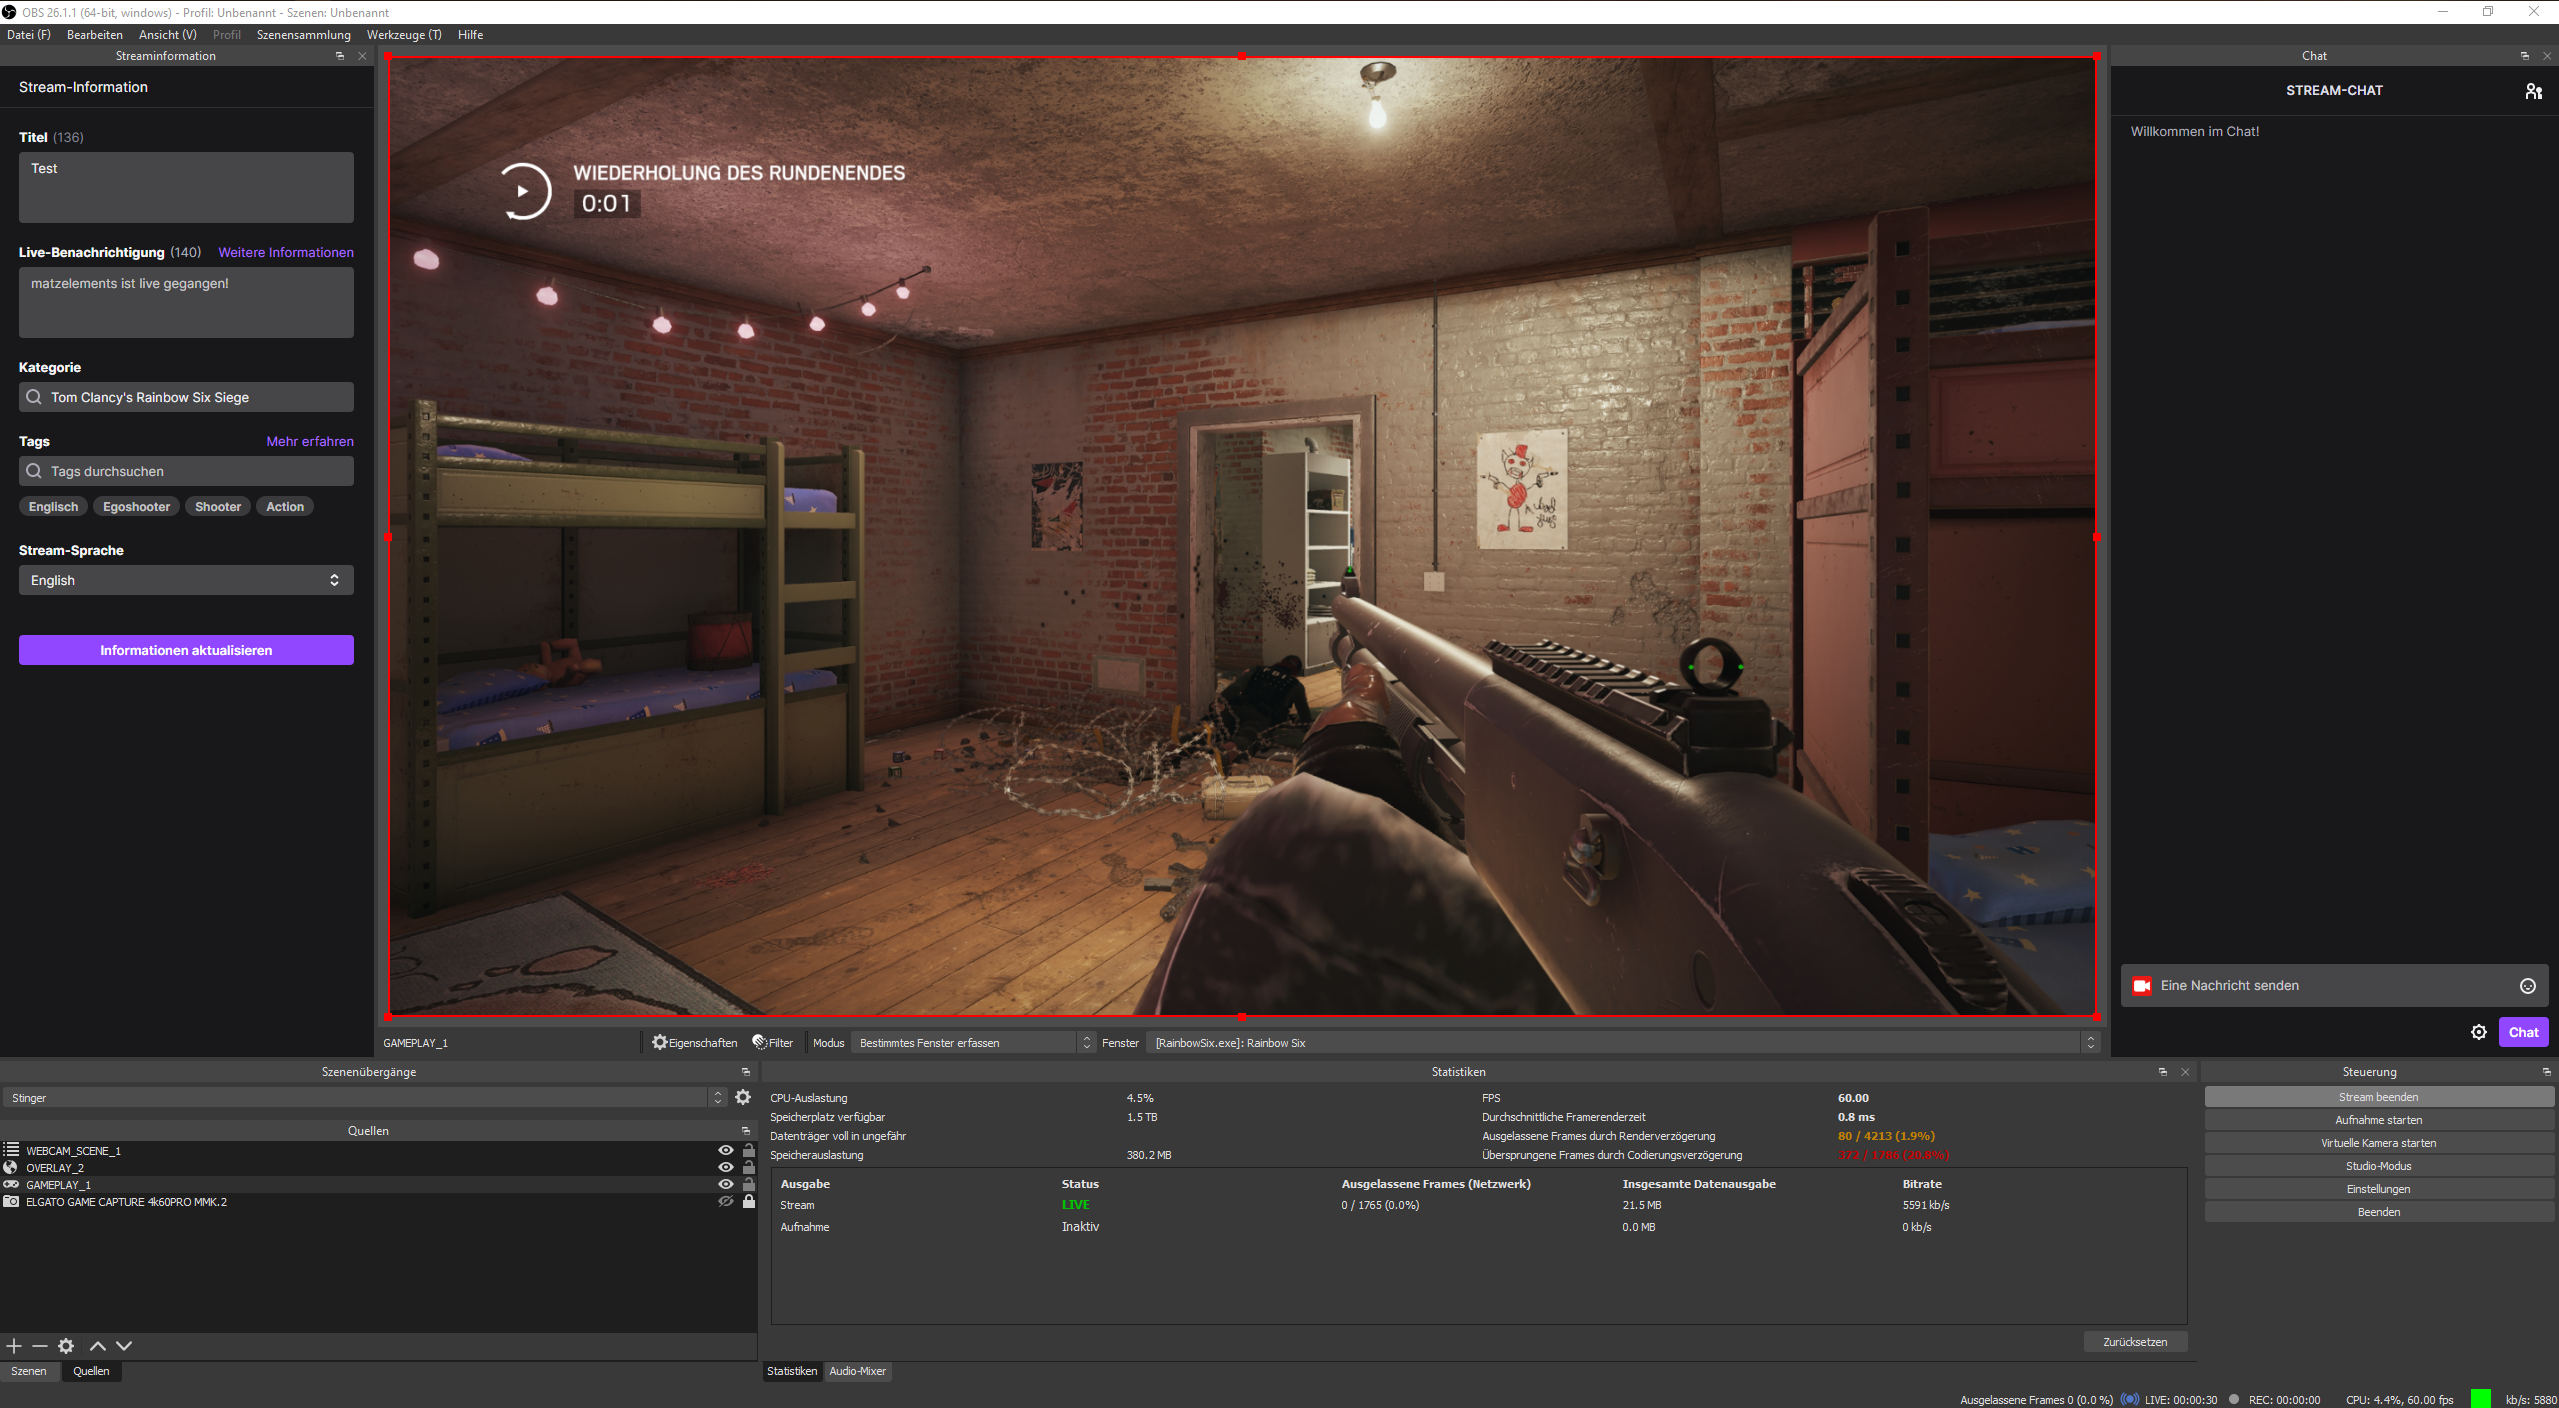Hide the WEBCAM_SCENE_1 source
Viewport: 2559px width, 1408px height.
click(x=726, y=1150)
